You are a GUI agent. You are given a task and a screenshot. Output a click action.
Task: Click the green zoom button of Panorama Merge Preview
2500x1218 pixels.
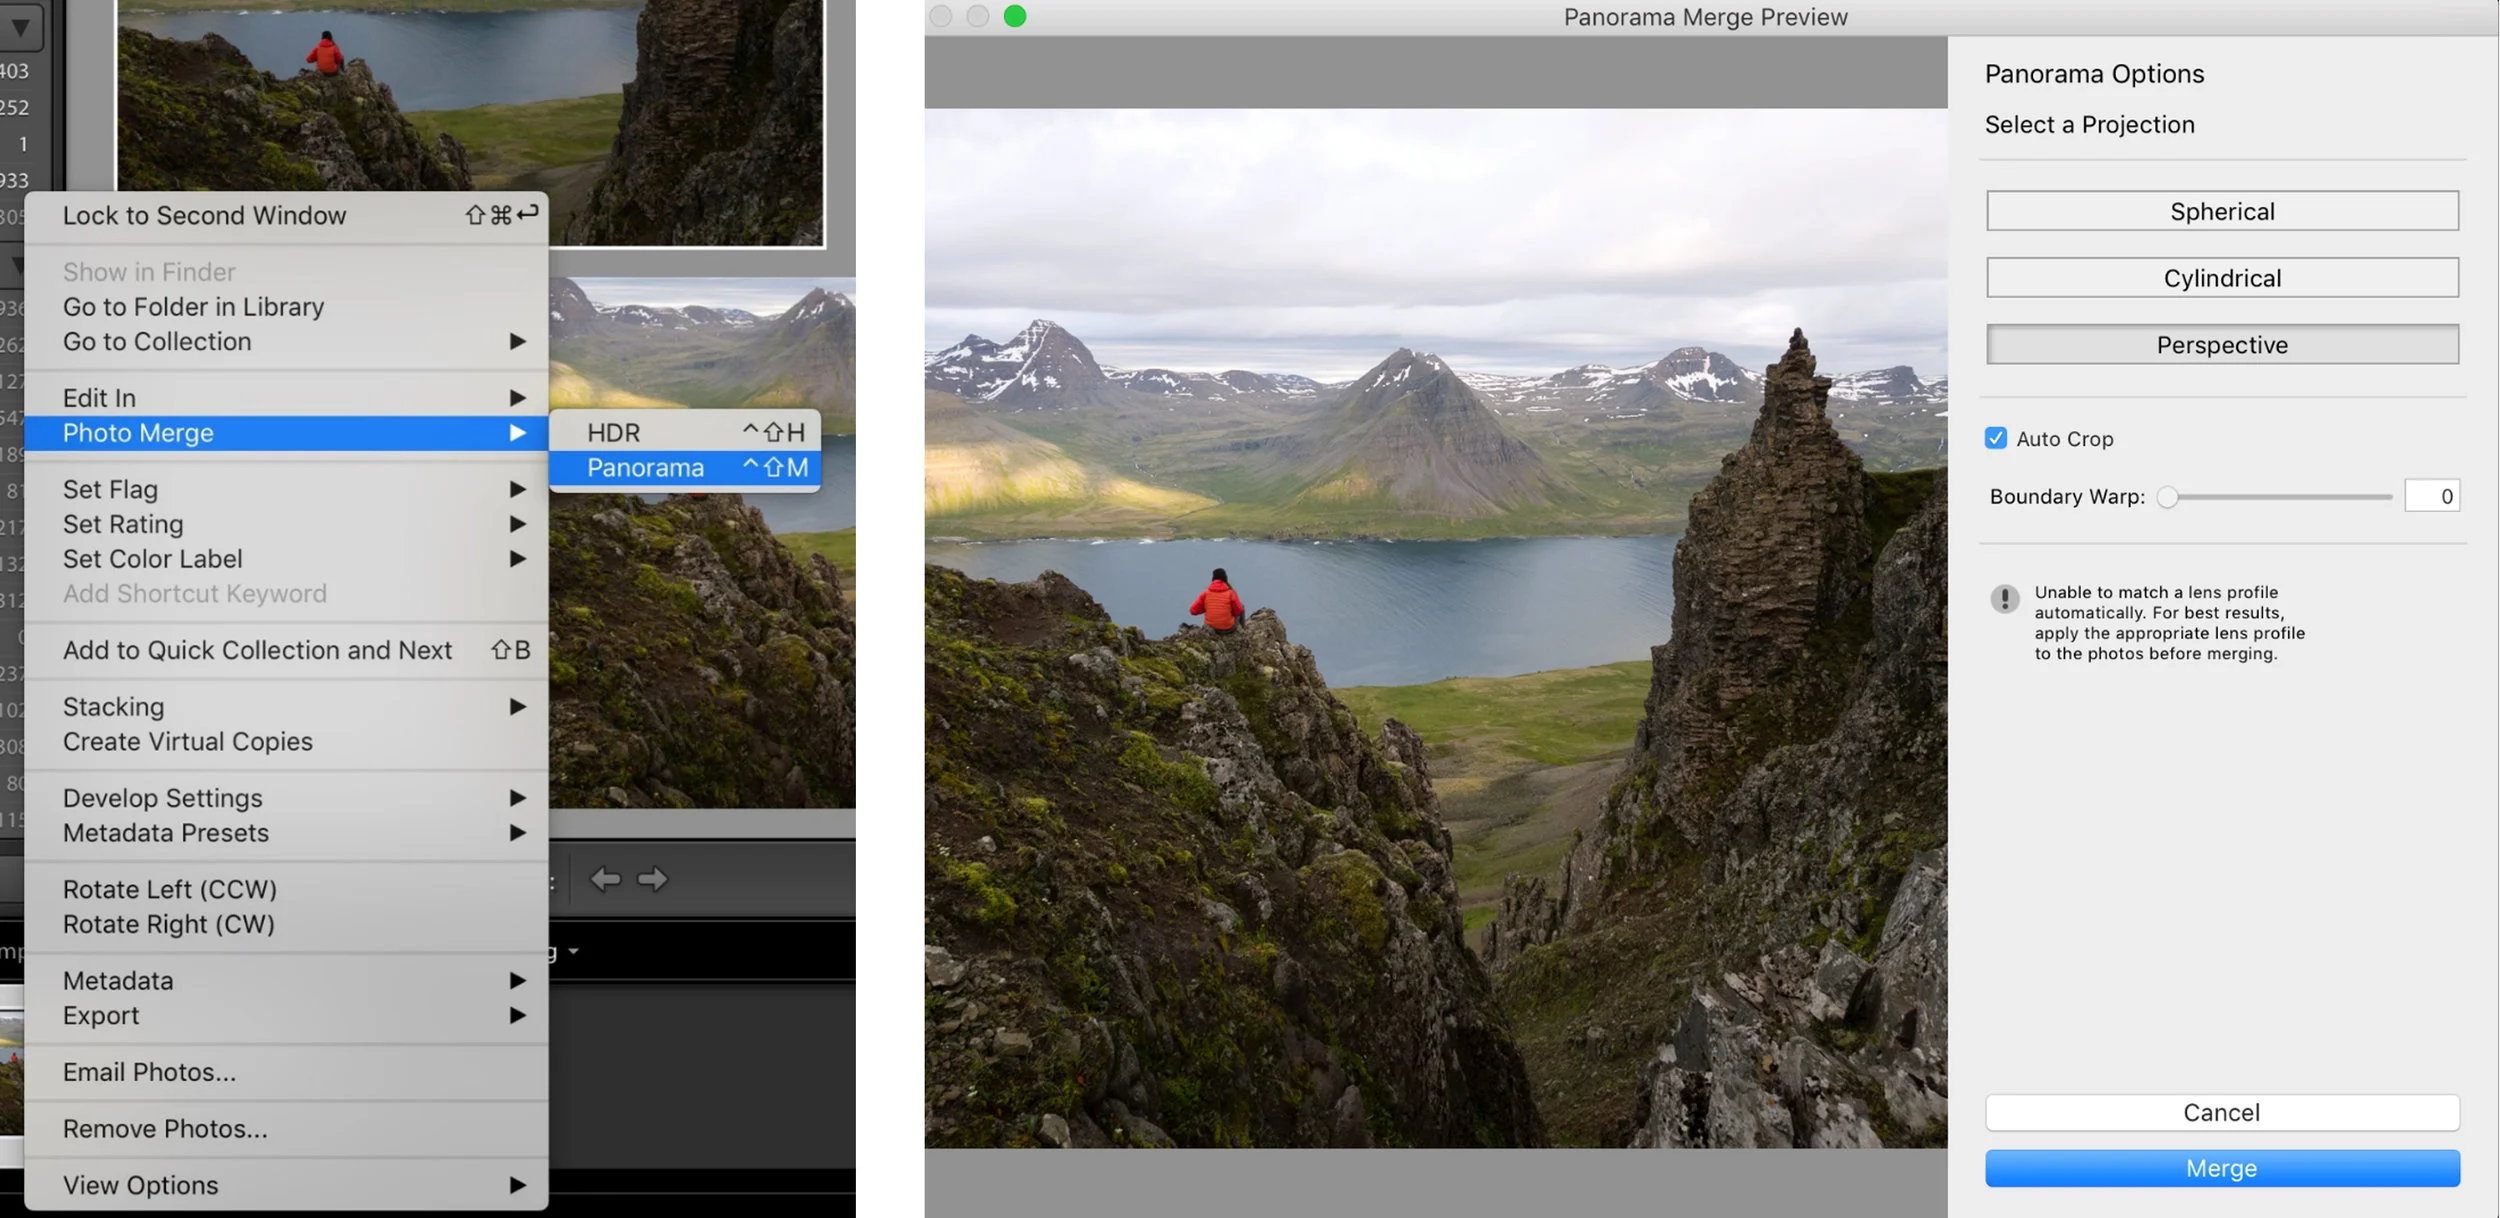tap(1015, 16)
